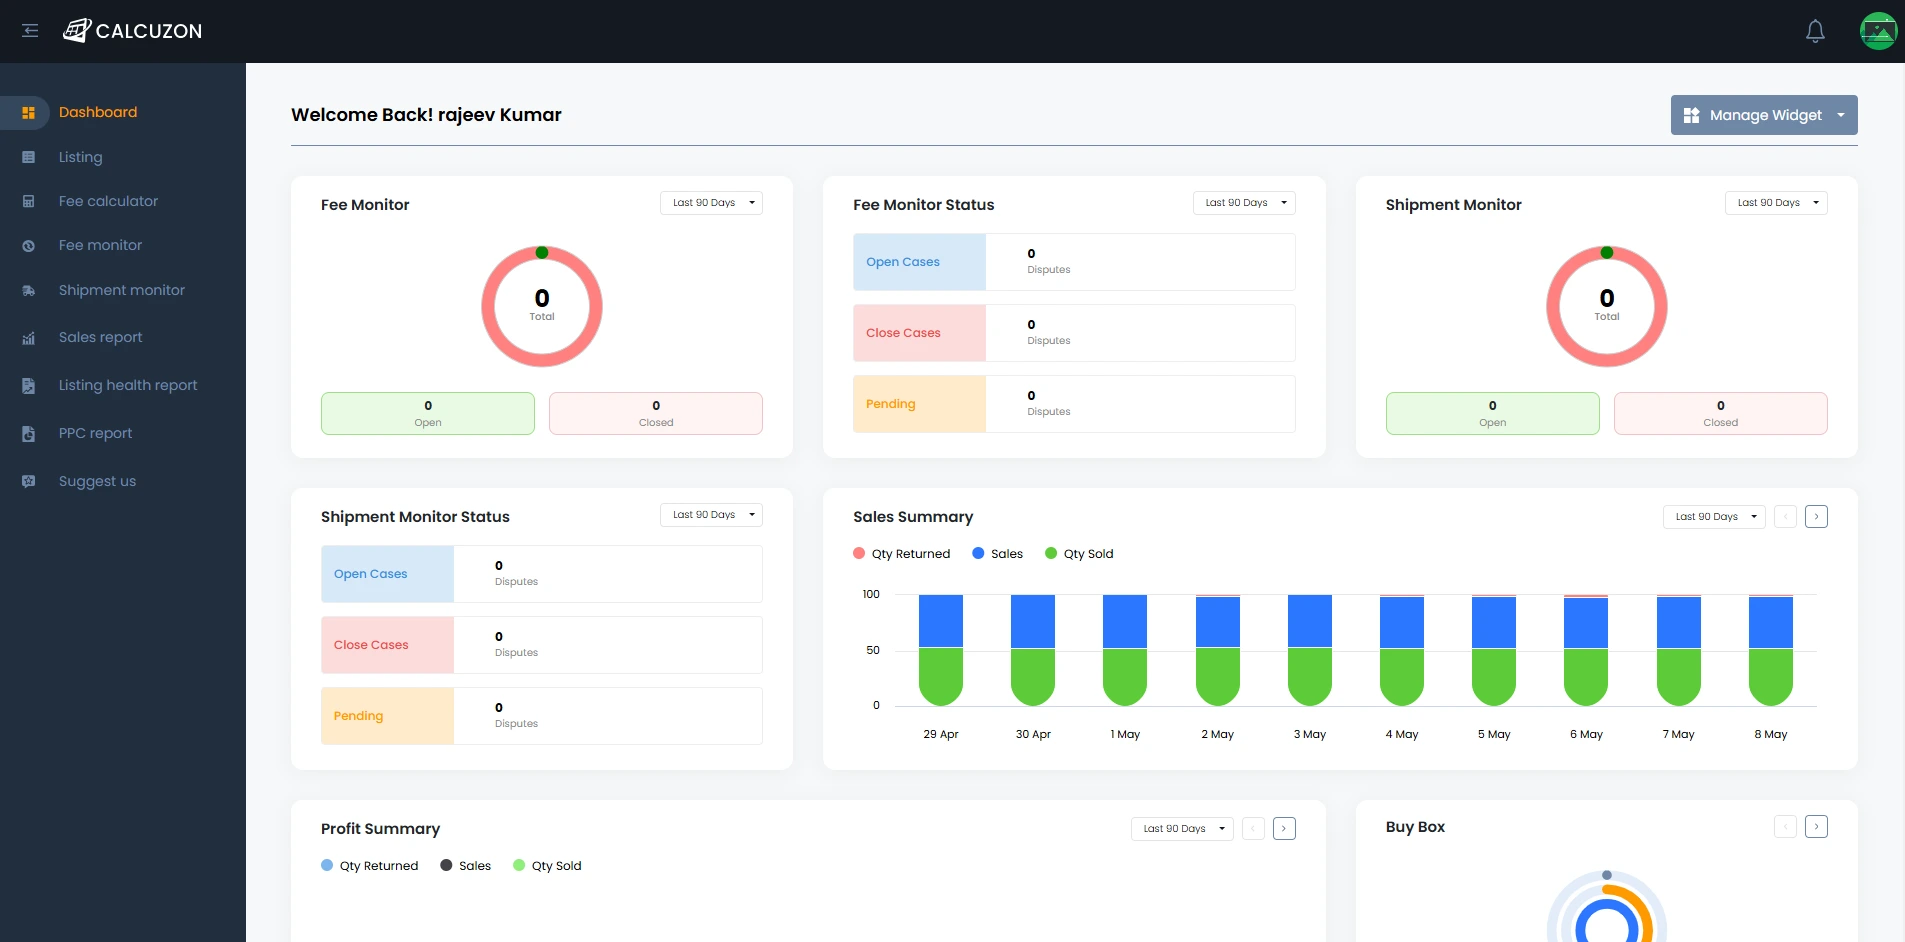Click the Sales report chart icon
The height and width of the screenshot is (942, 1905).
click(x=29, y=338)
